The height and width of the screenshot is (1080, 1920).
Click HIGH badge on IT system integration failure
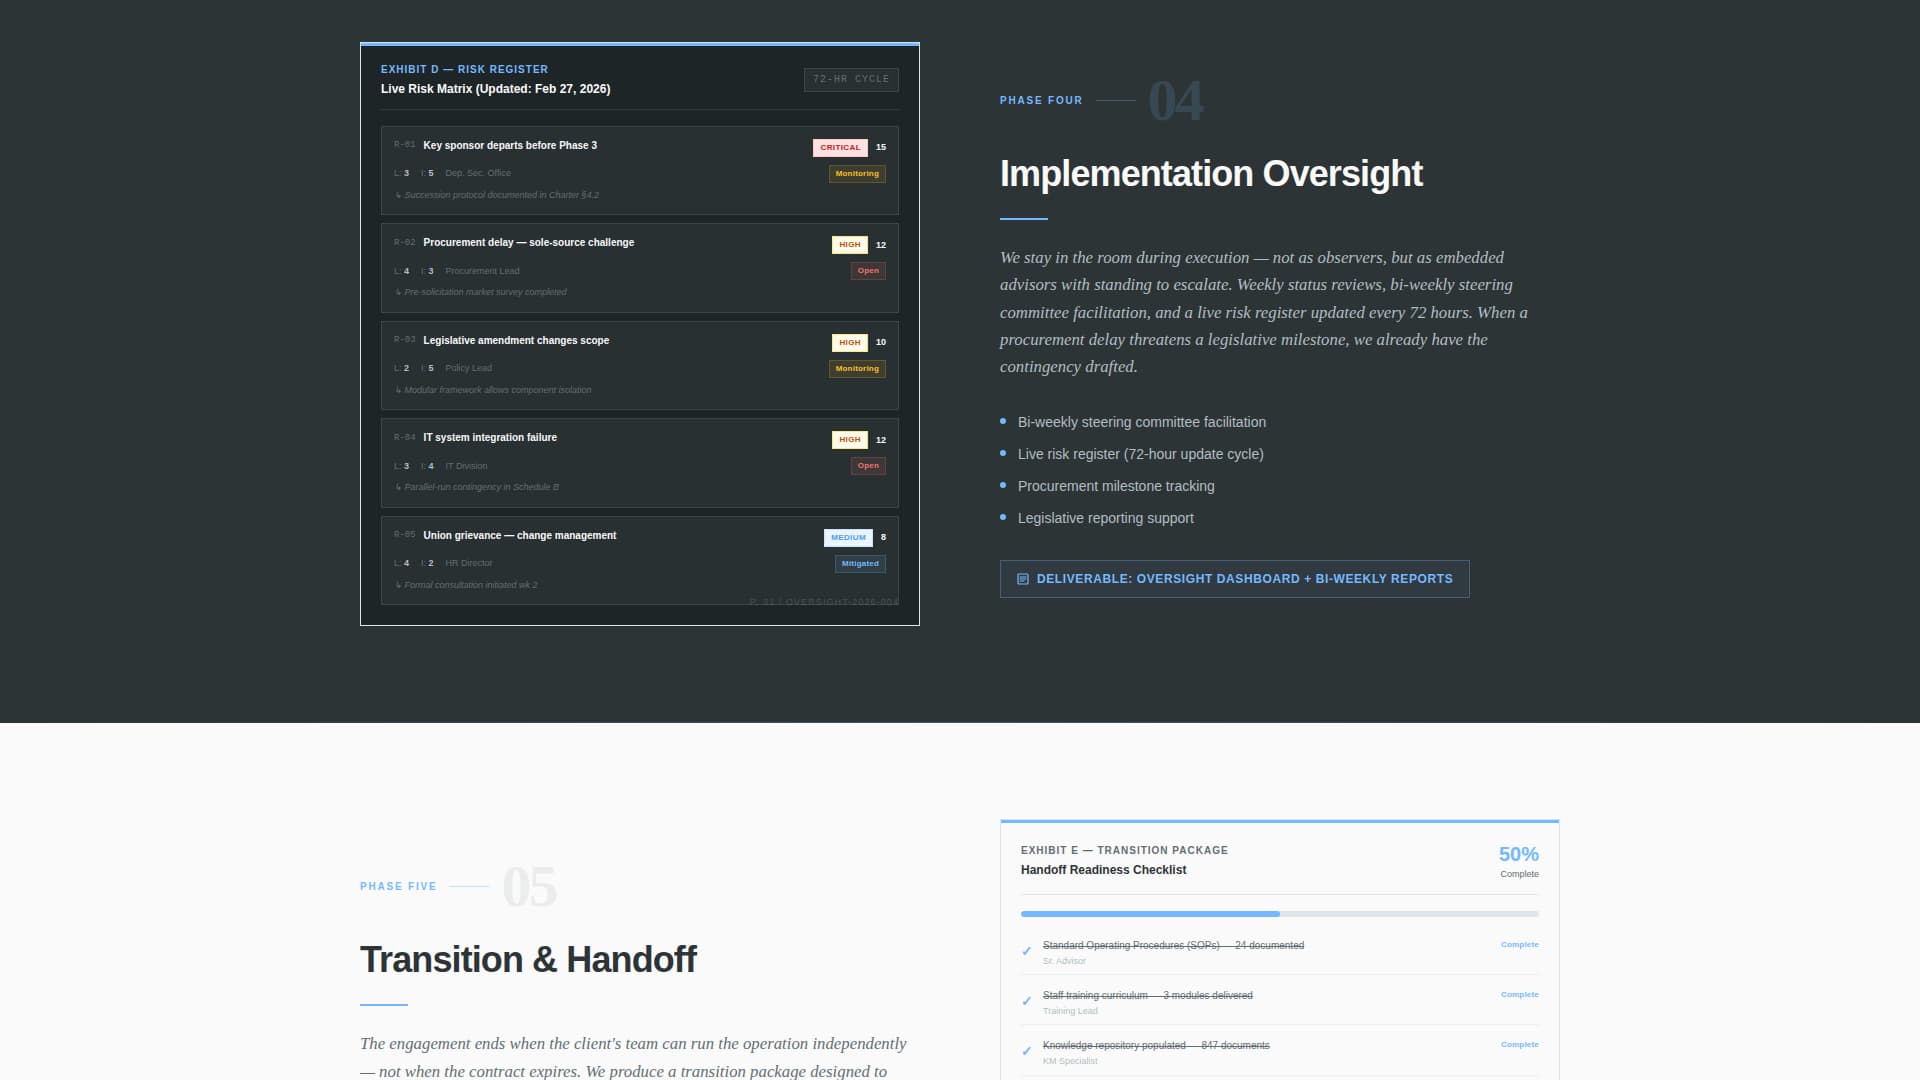849,440
